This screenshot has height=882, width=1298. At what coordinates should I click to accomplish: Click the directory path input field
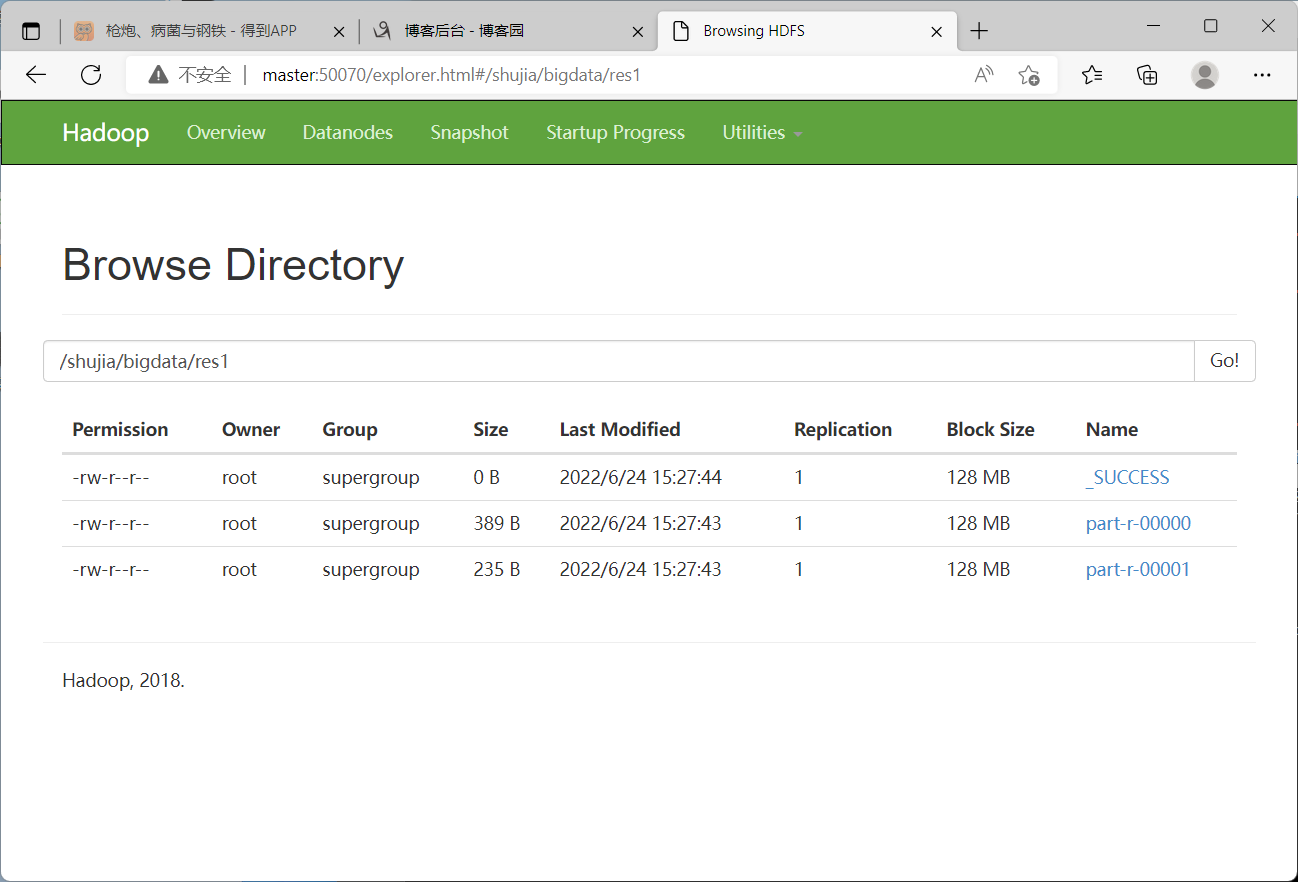pos(618,361)
